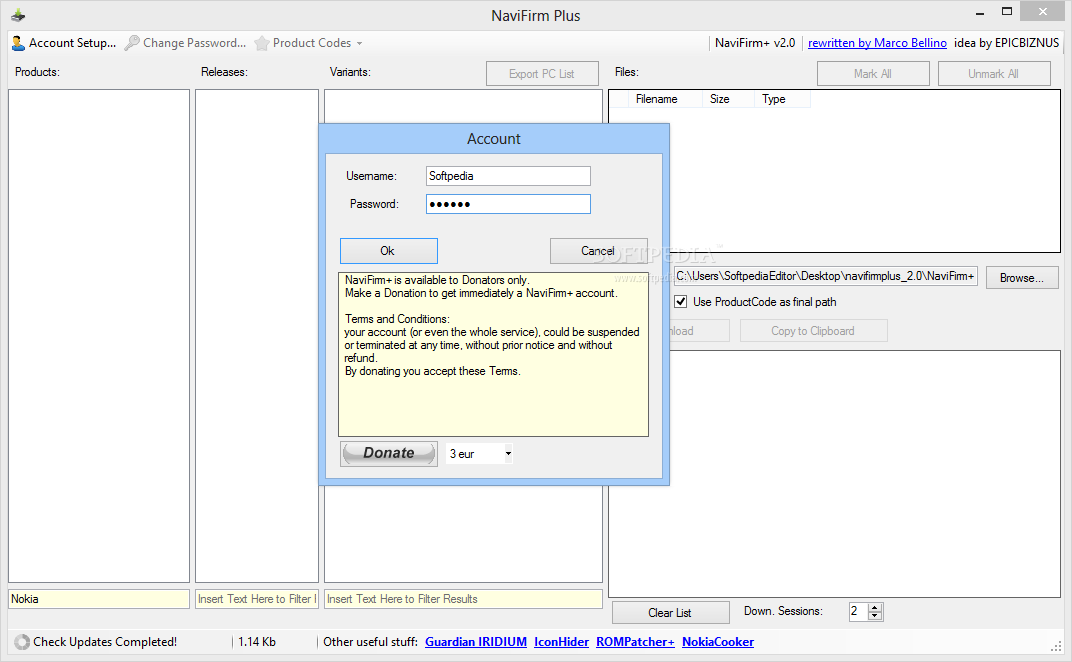1072x662 pixels.
Task: Click the Releases filter text field
Action: click(x=257, y=599)
